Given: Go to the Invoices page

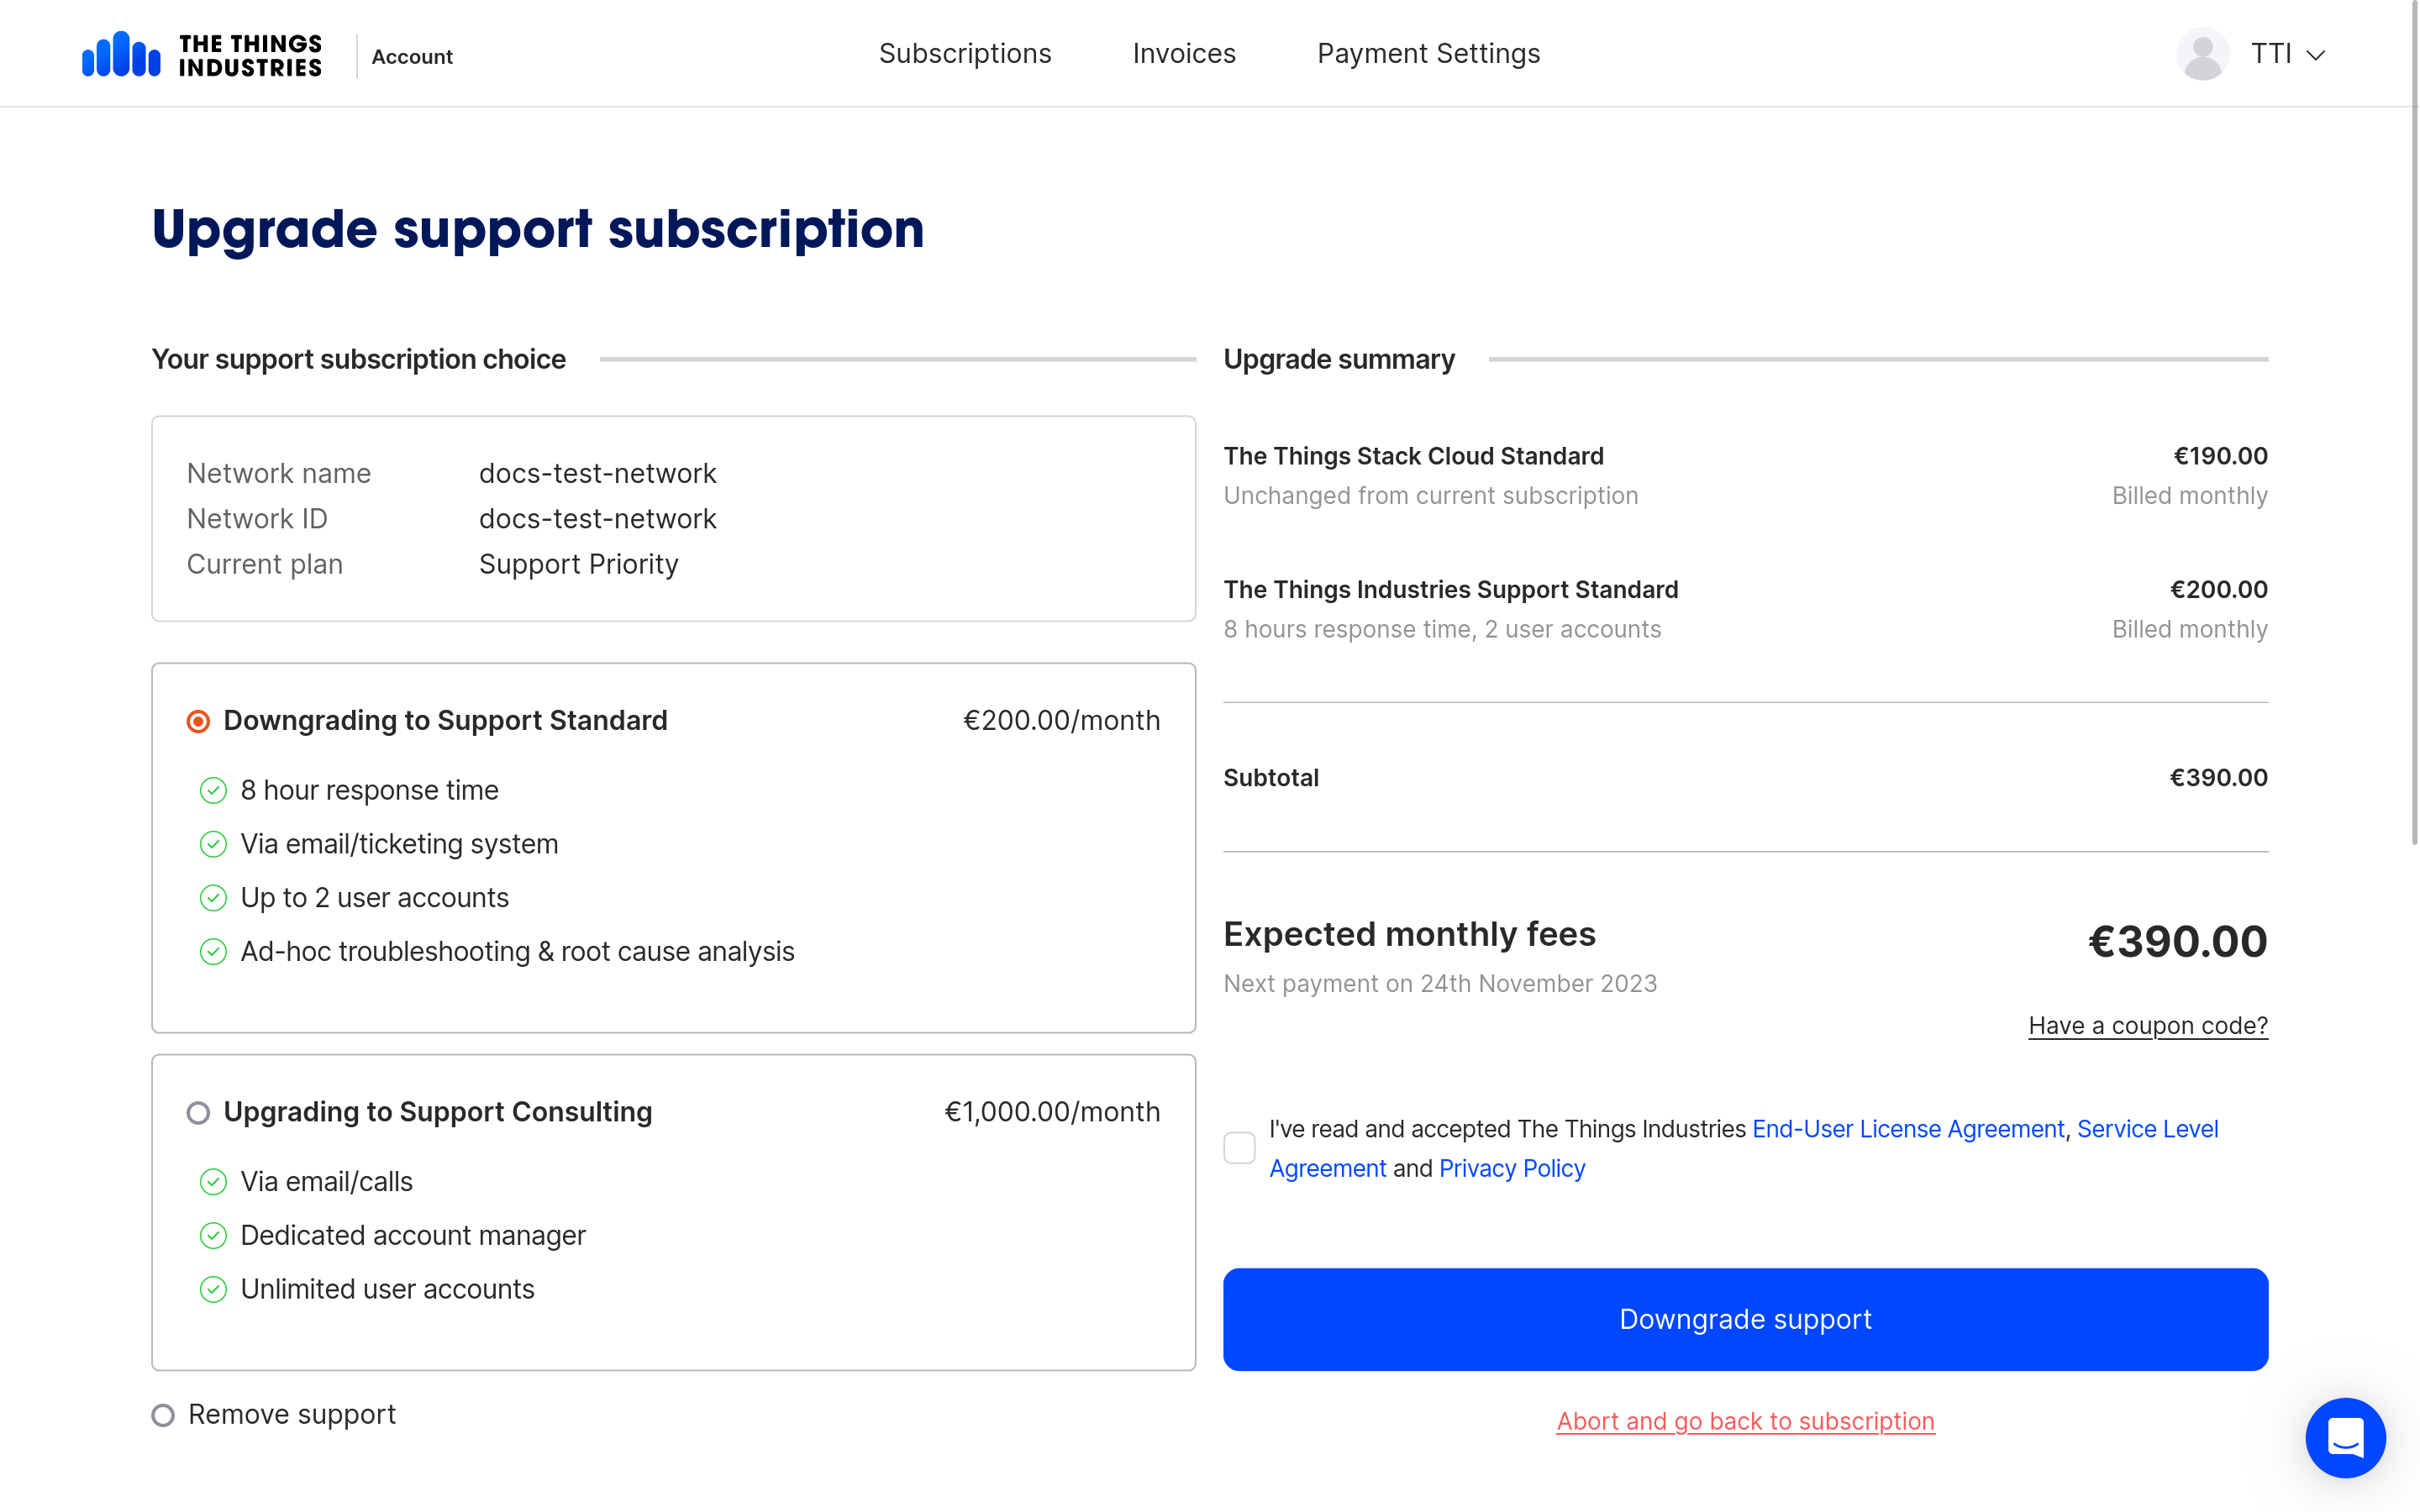Looking at the screenshot, I should point(1183,53).
